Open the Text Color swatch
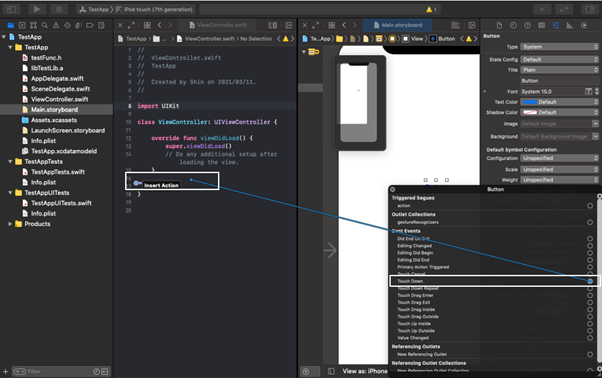The width and height of the screenshot is (602, 378). point(530,102)
